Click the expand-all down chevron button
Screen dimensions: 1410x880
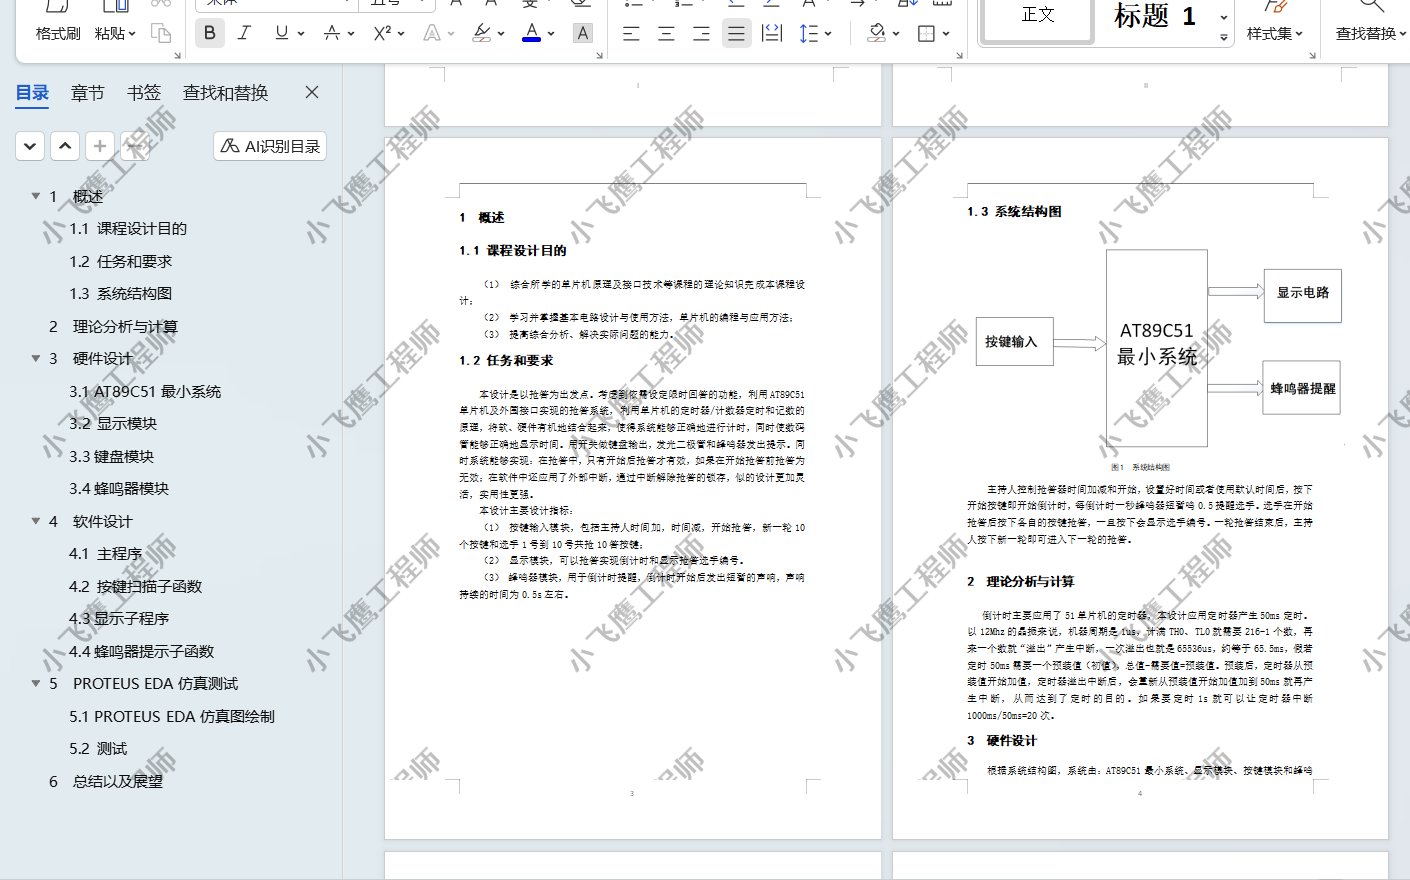(30, 146)
